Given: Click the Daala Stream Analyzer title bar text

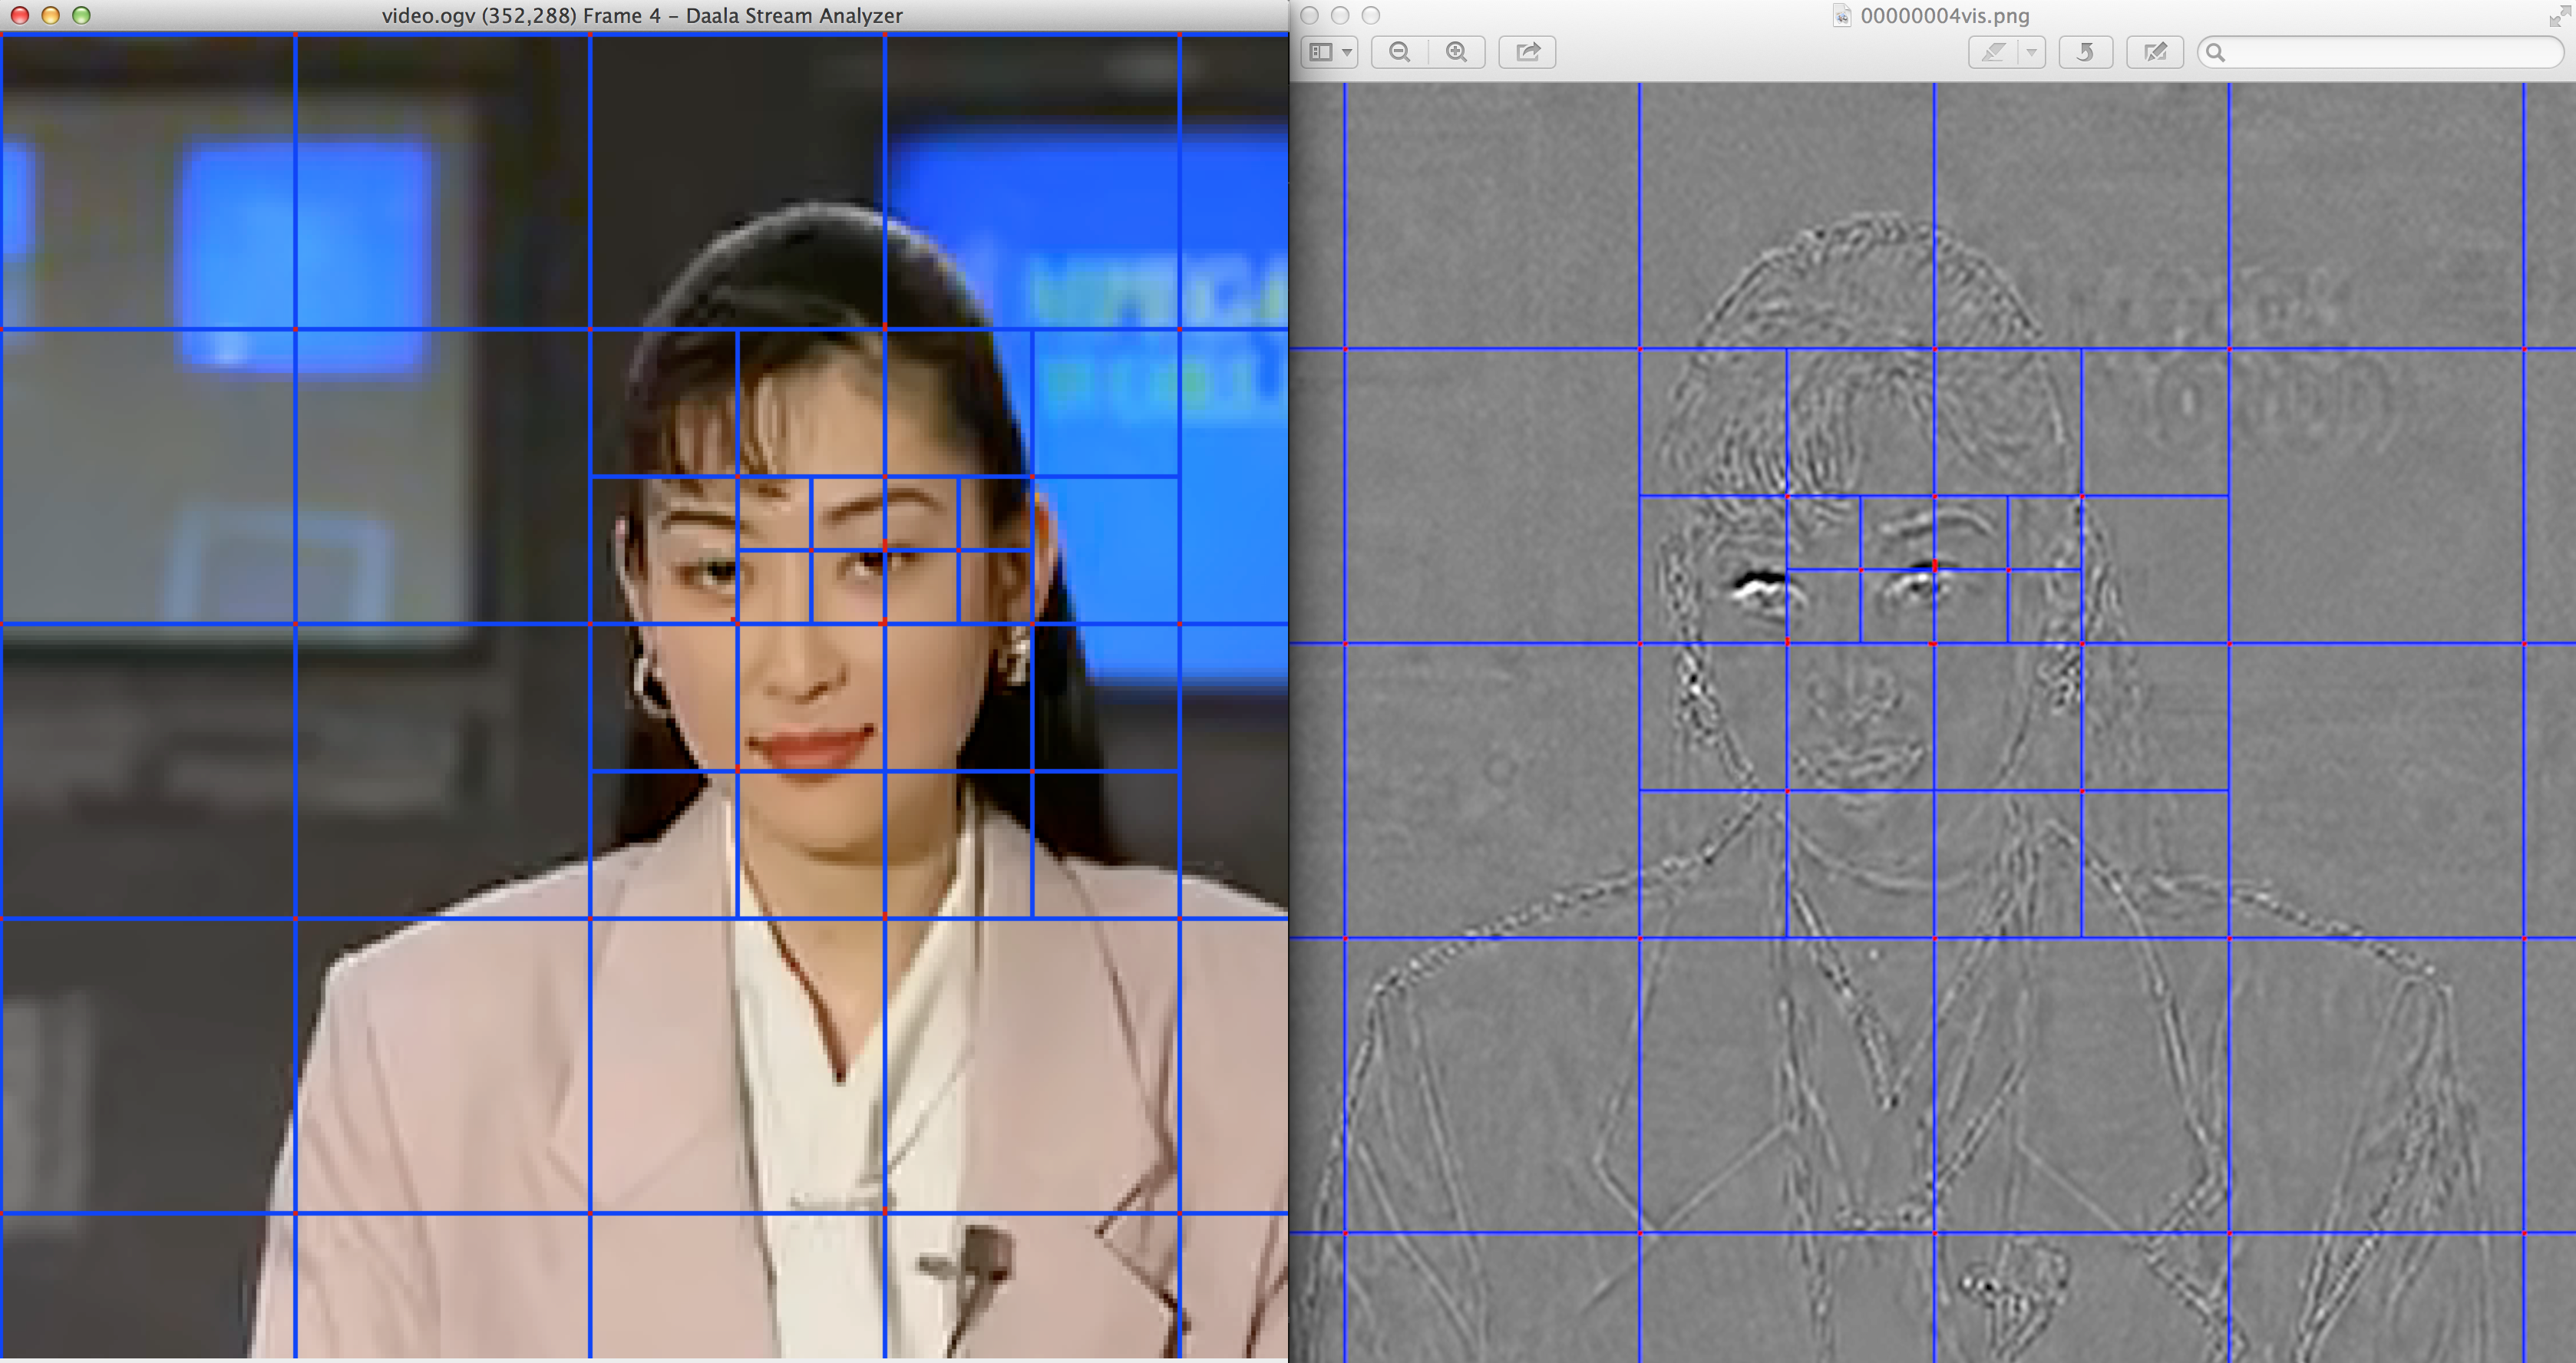Looking at the screenshot, I should click(642, 15).
